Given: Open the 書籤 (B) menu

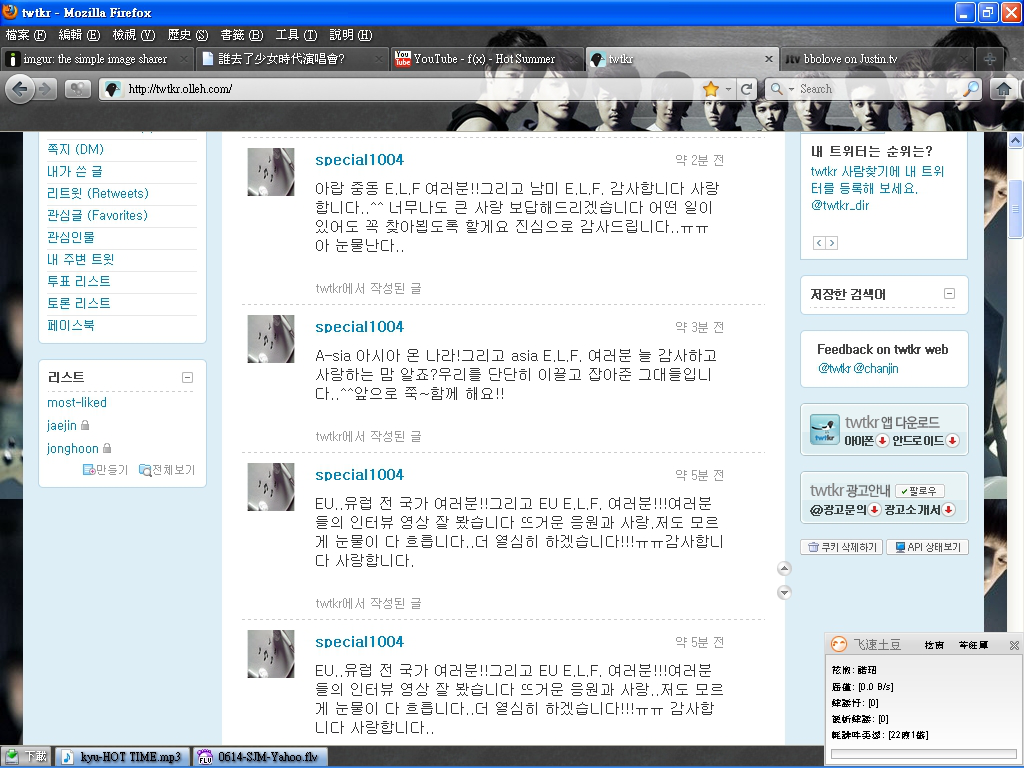Looking at the screenshot, I should [x=242, y=35].
